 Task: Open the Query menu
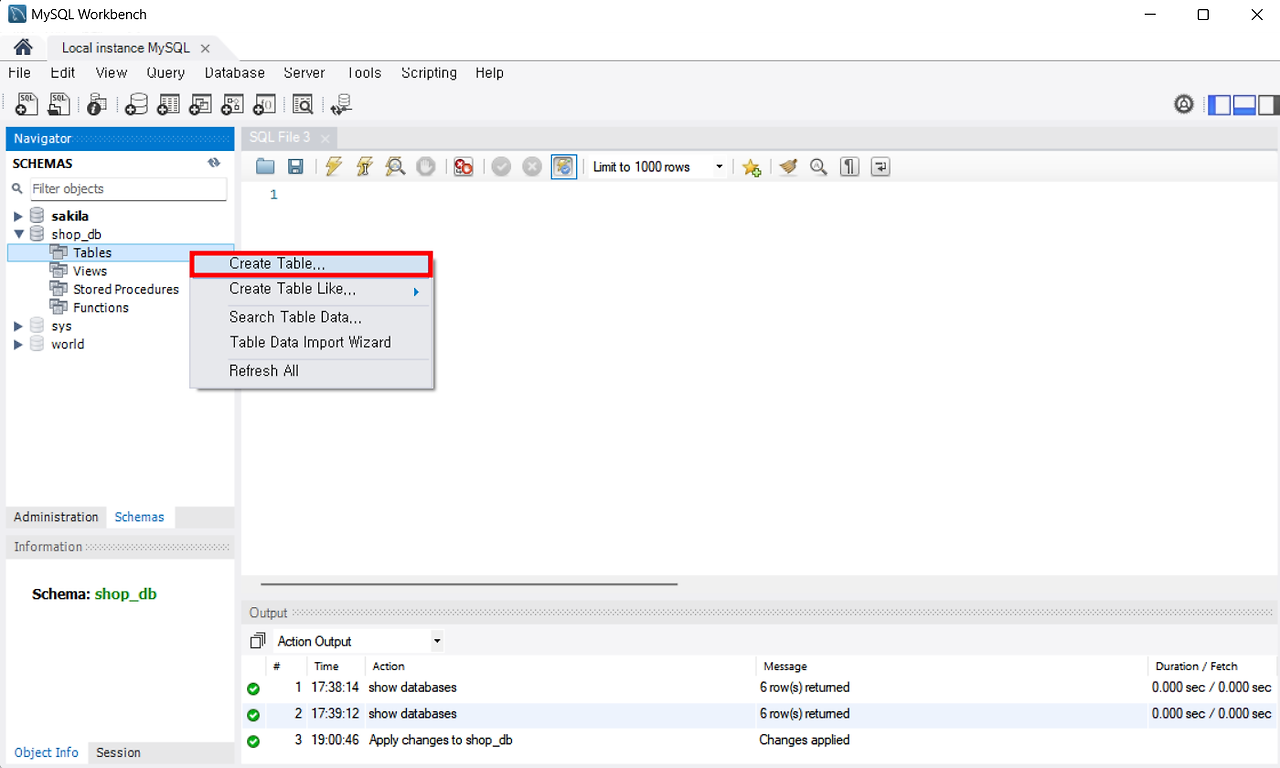[166, 73]
